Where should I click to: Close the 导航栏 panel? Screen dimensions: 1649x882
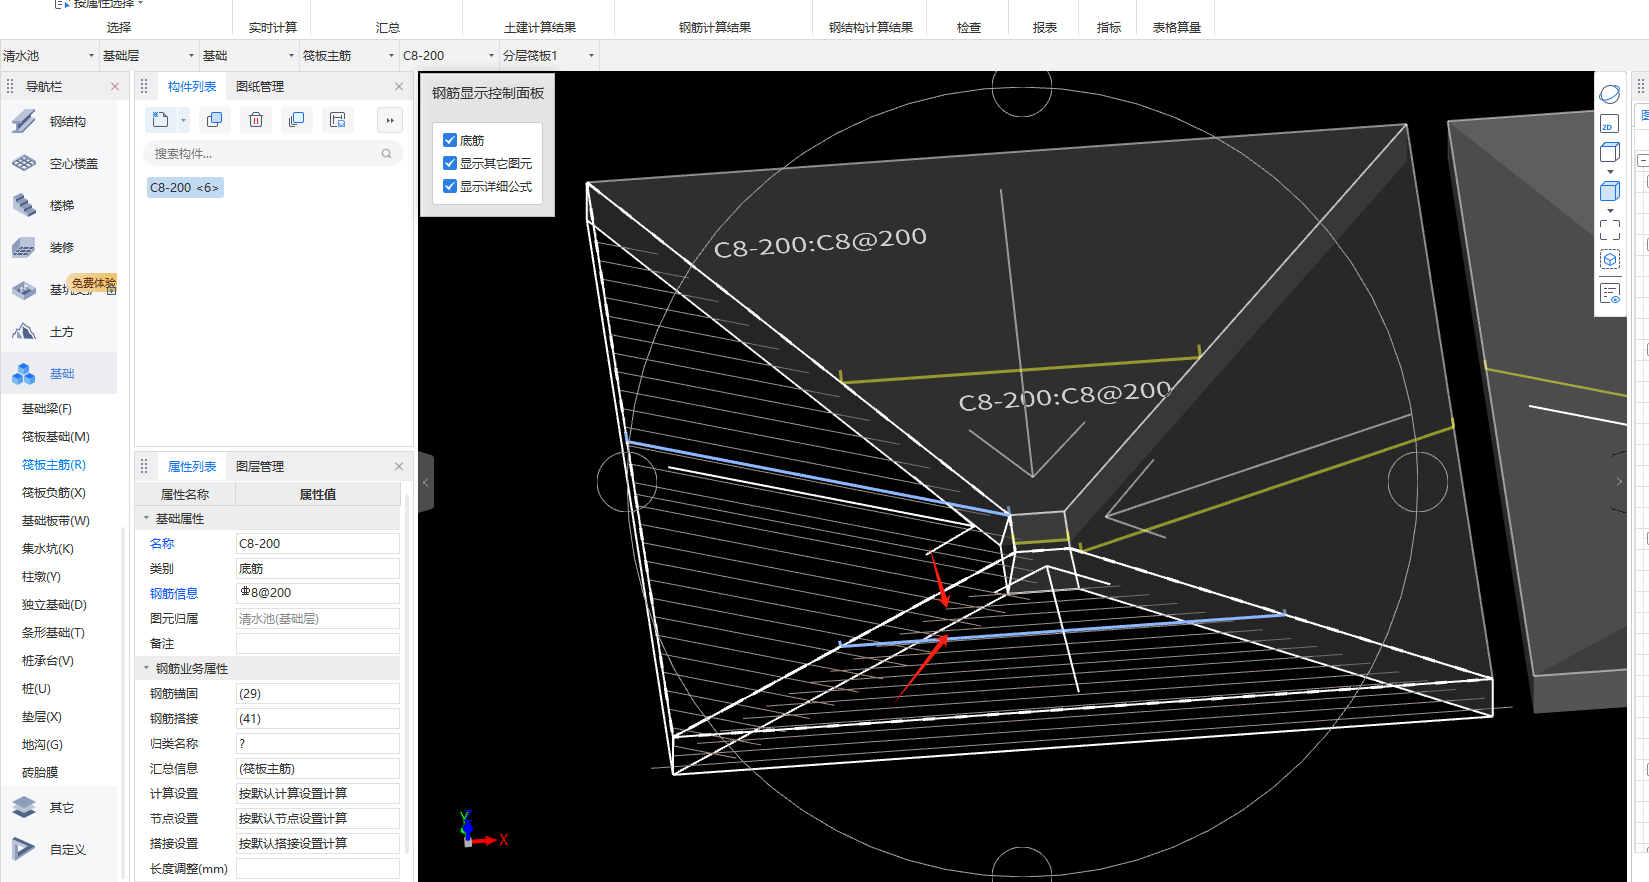(115, 87)
